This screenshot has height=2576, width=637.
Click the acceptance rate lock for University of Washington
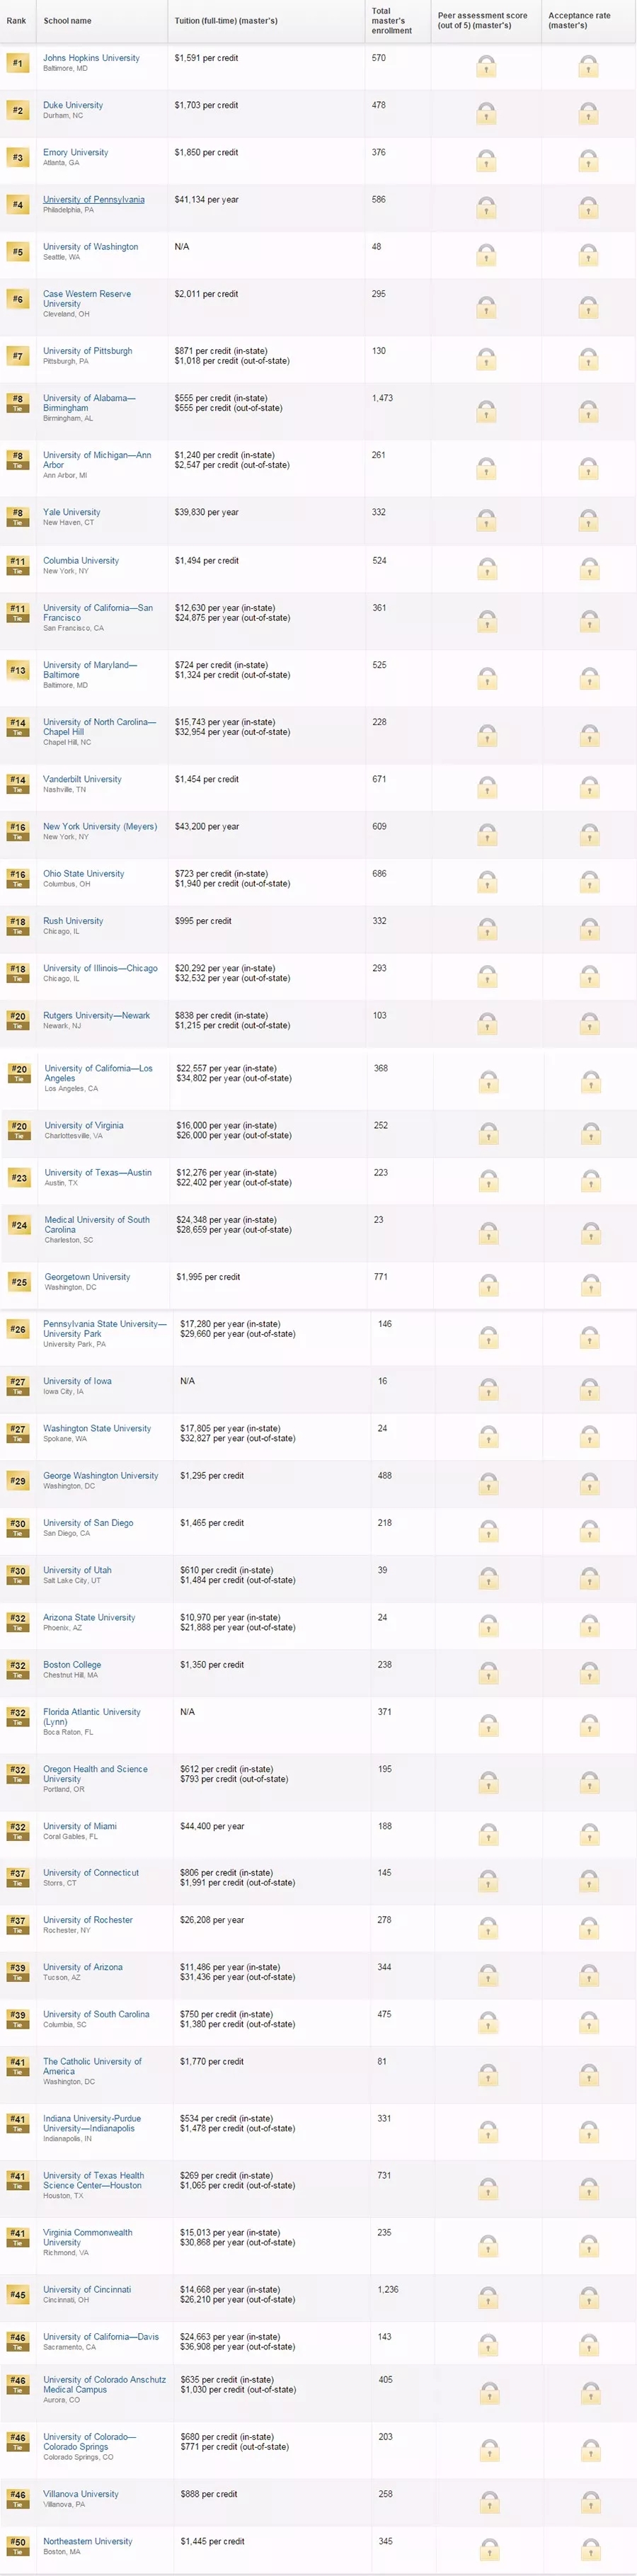(589, 255)
